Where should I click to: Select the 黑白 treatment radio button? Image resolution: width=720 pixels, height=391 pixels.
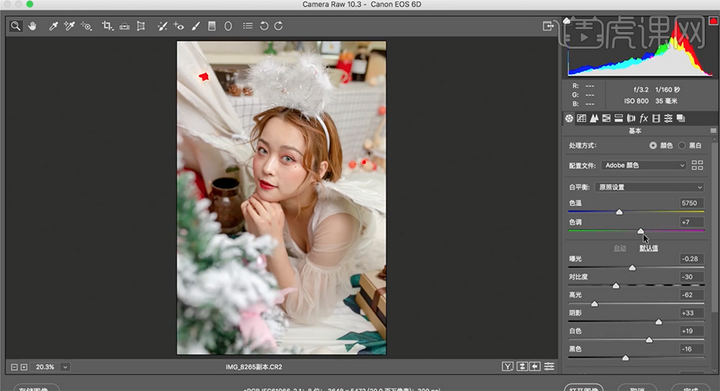point(682,145)
